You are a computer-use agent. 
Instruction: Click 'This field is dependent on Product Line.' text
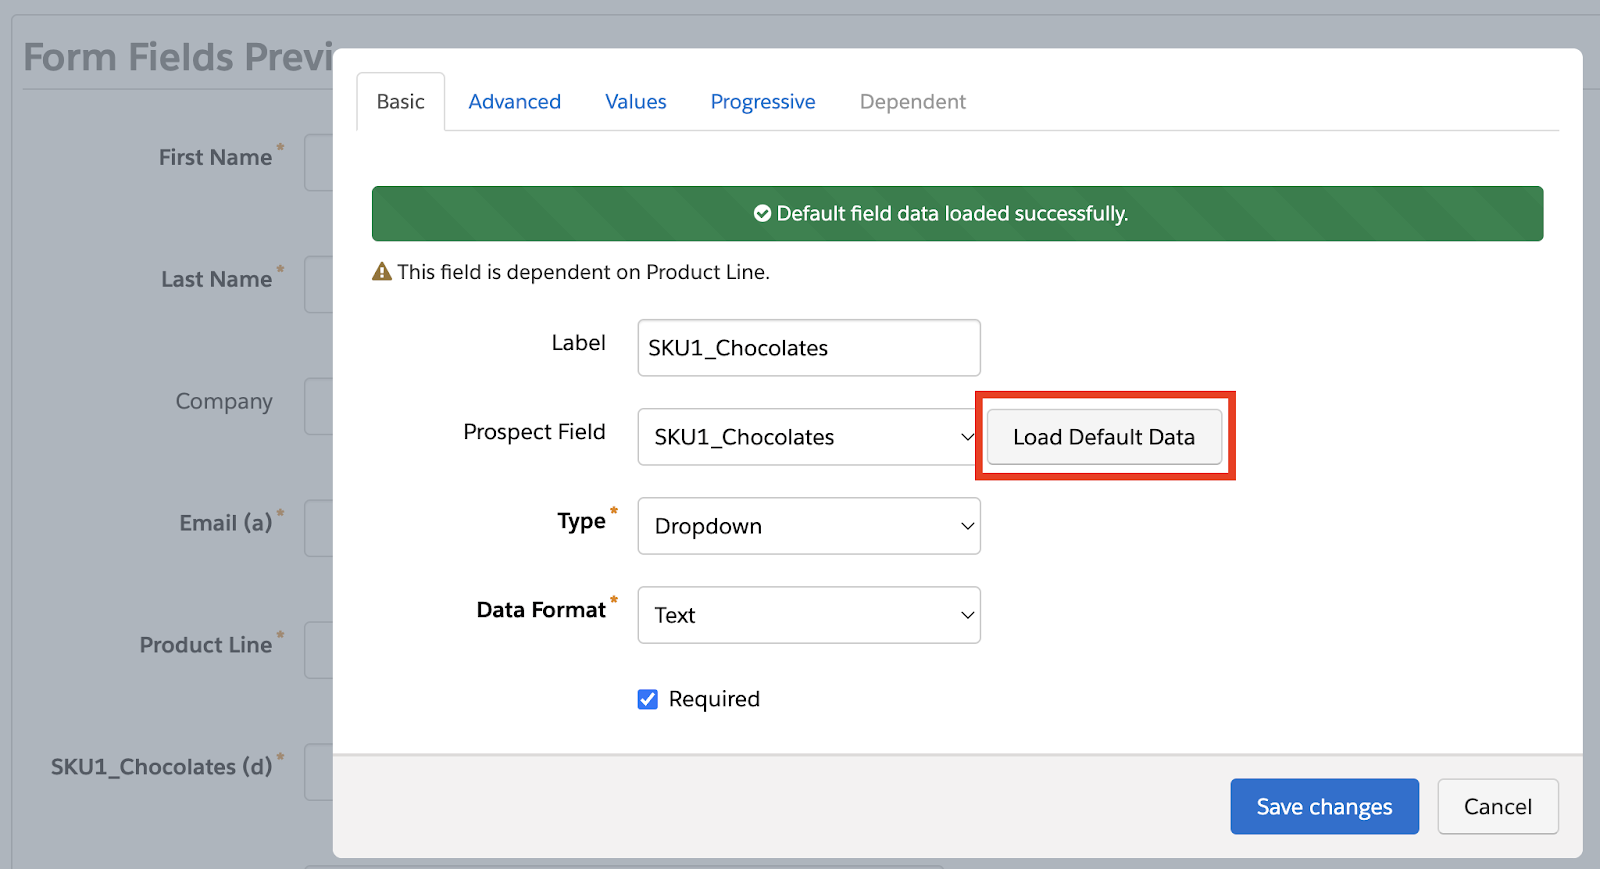583,272
